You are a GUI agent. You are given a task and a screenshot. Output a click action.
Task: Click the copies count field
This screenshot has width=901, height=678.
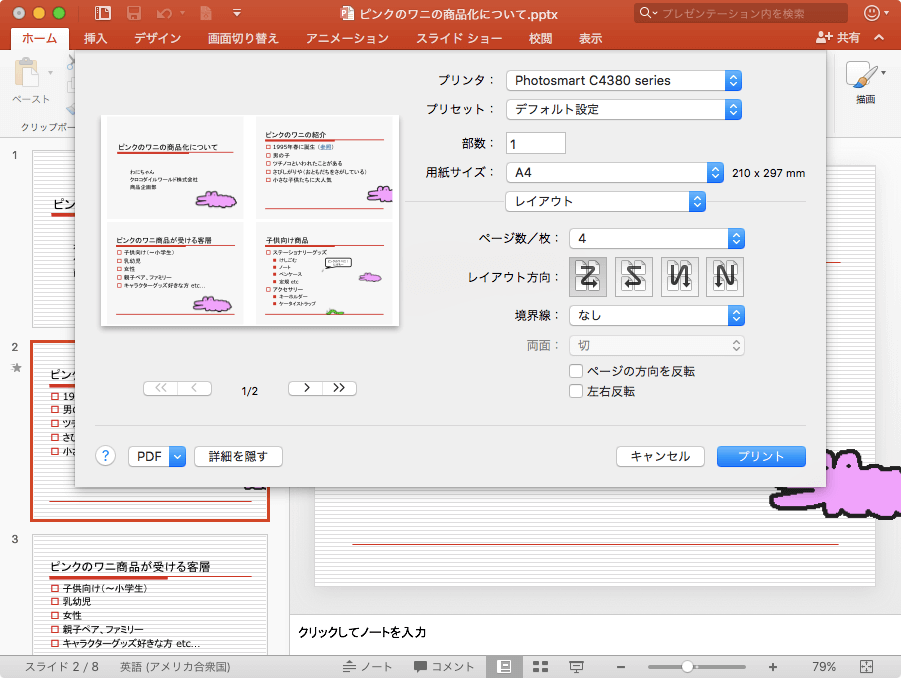point(536,143)
